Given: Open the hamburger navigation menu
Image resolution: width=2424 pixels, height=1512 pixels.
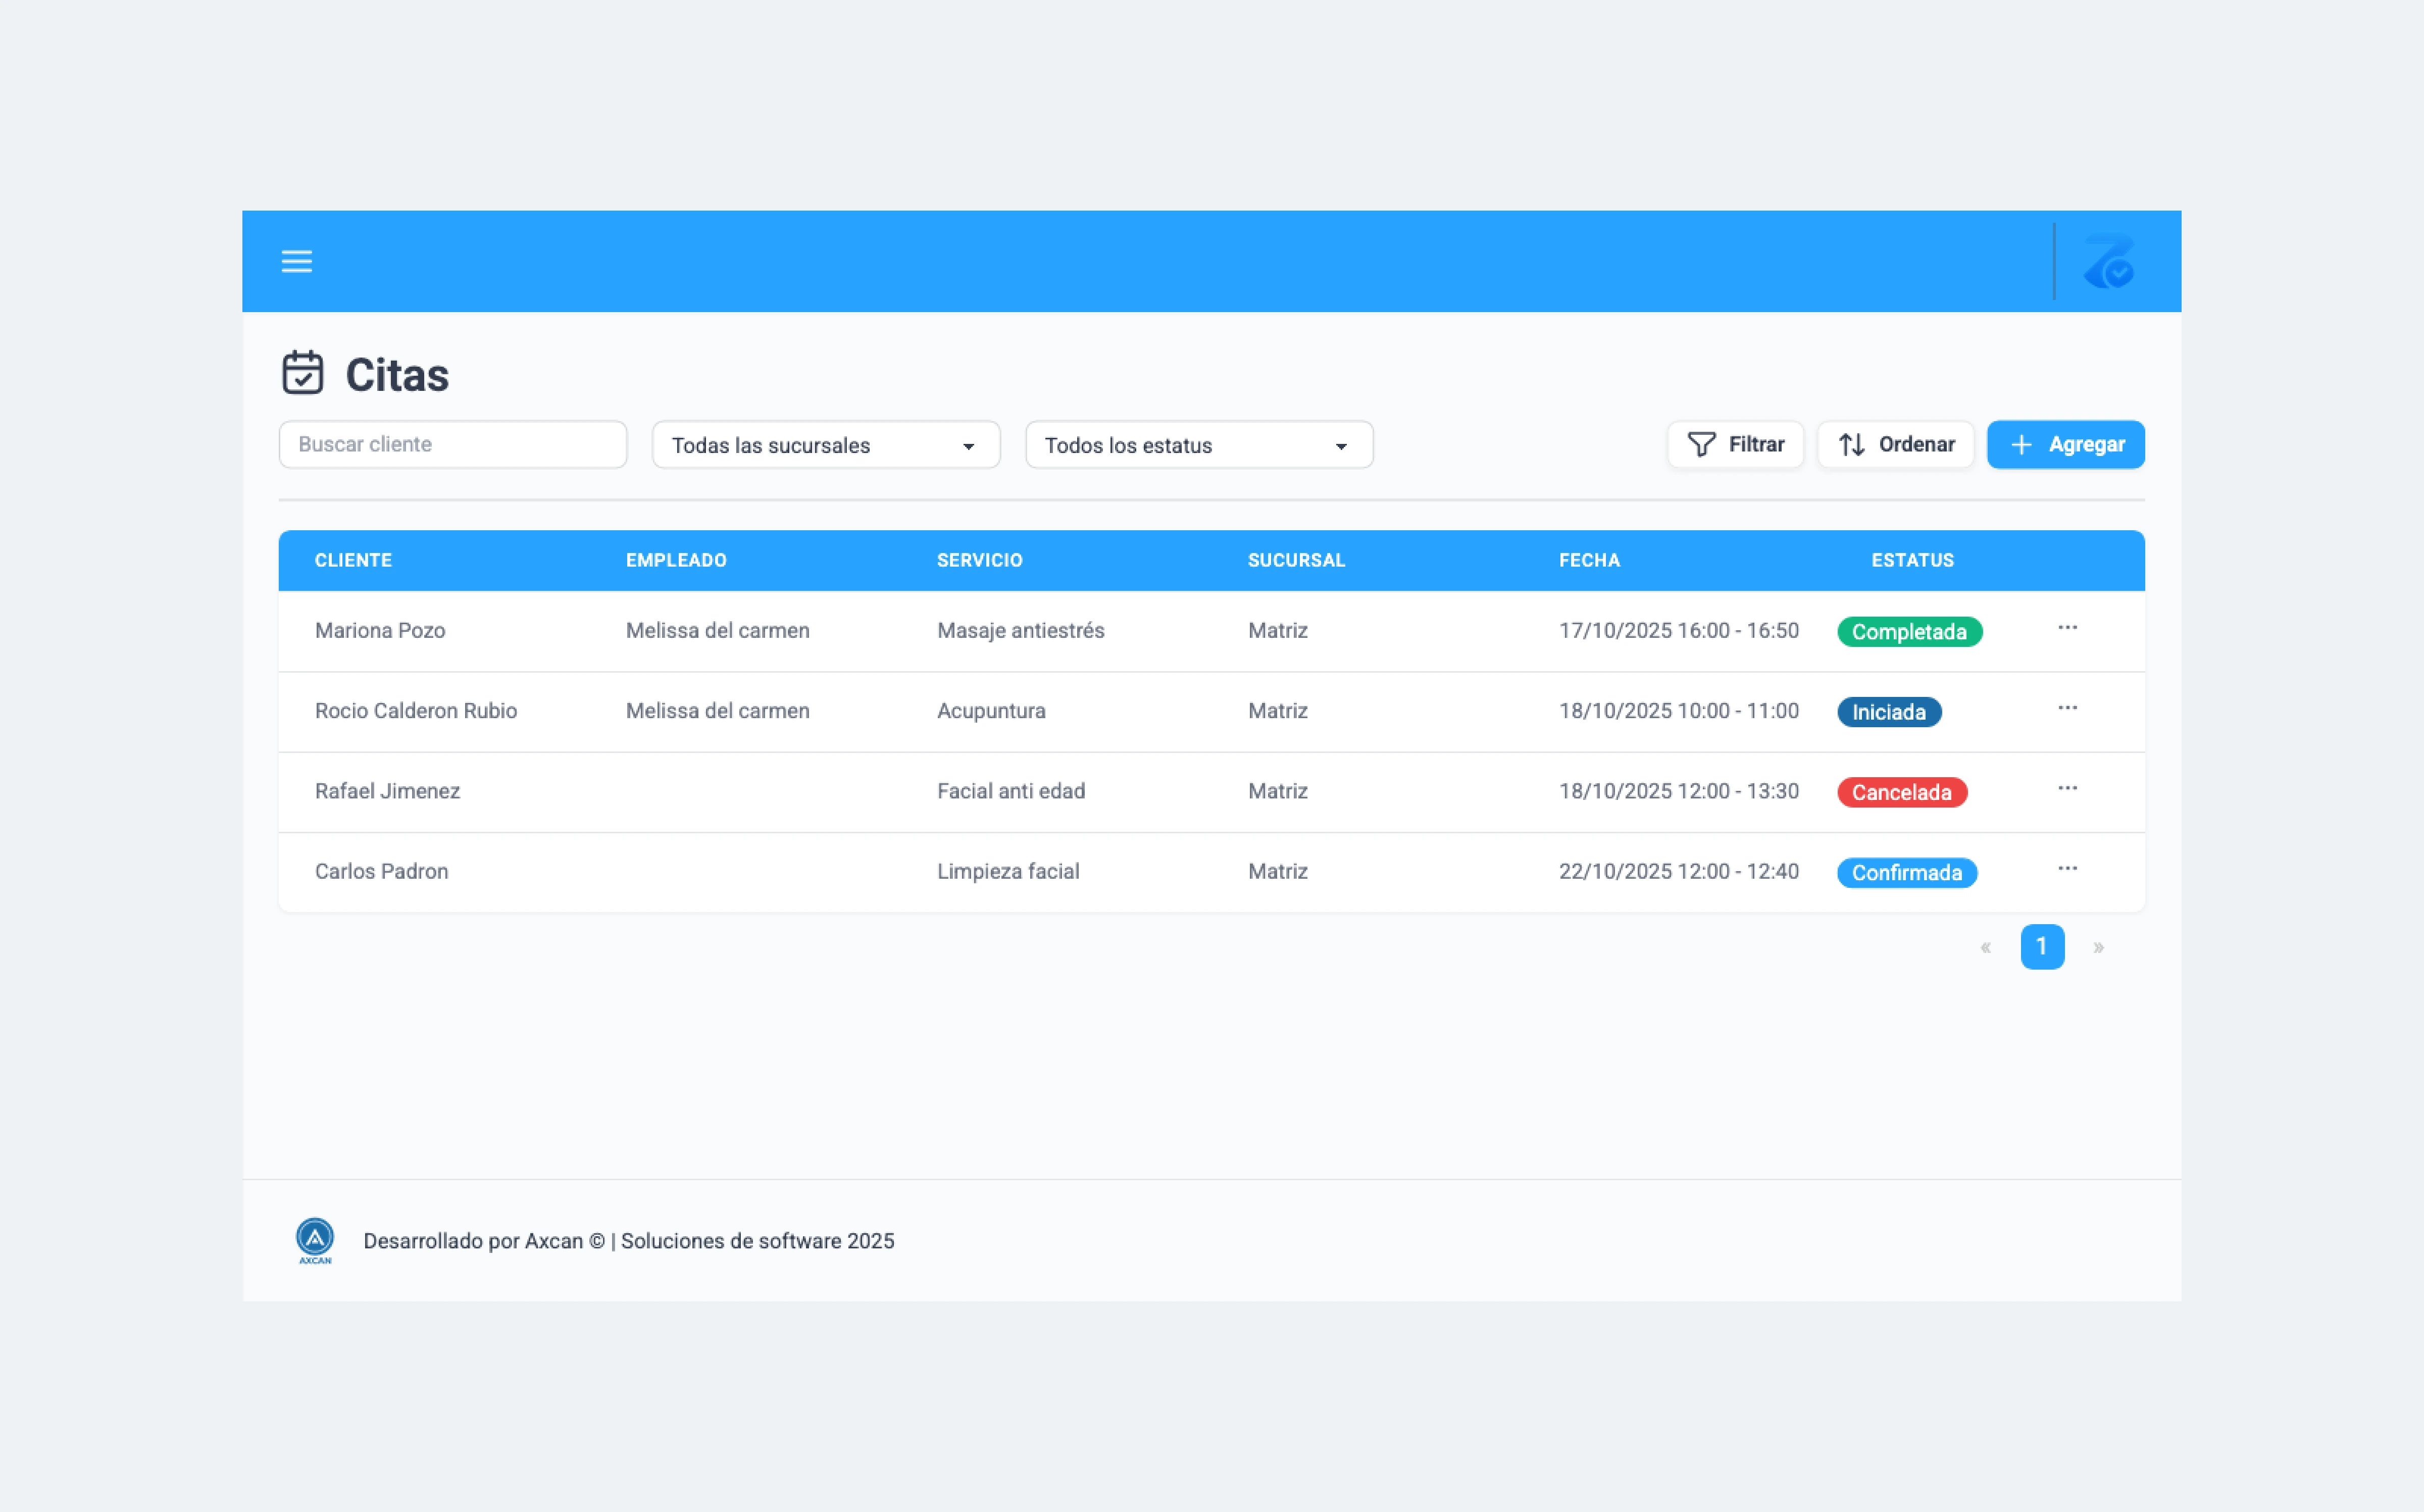Looking at the screenshot, I should (x=296, y=261).
